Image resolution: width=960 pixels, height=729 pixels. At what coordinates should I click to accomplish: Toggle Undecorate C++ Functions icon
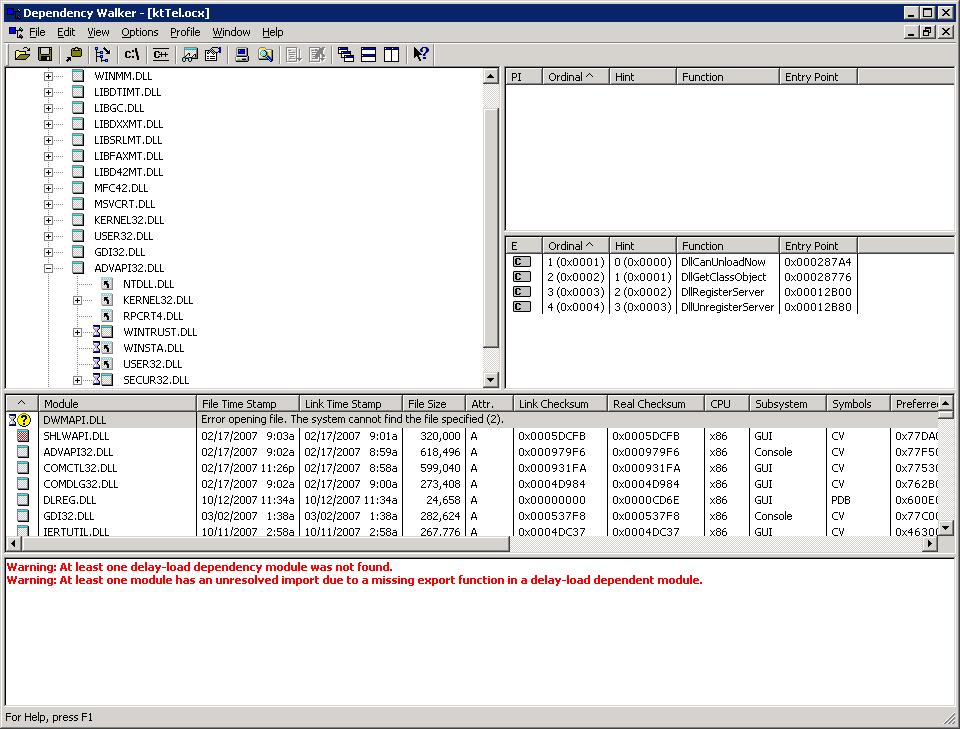[160, 54]
